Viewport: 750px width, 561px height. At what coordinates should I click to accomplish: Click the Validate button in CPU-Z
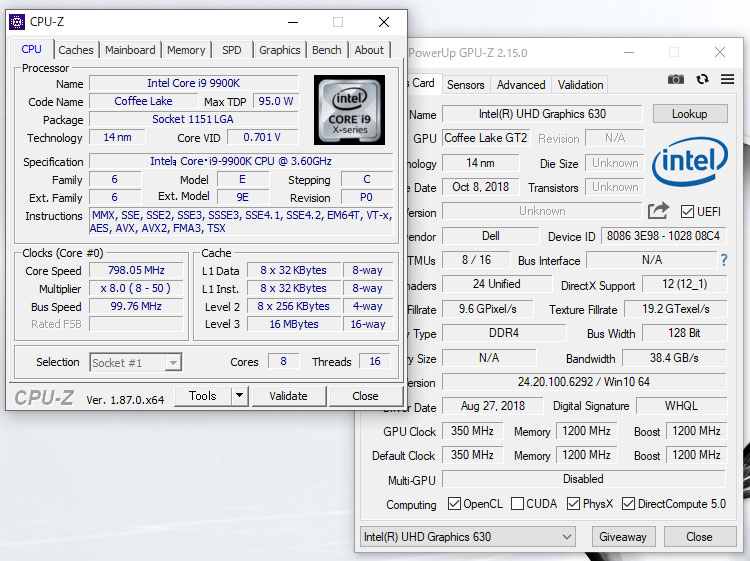pos(288,396)
